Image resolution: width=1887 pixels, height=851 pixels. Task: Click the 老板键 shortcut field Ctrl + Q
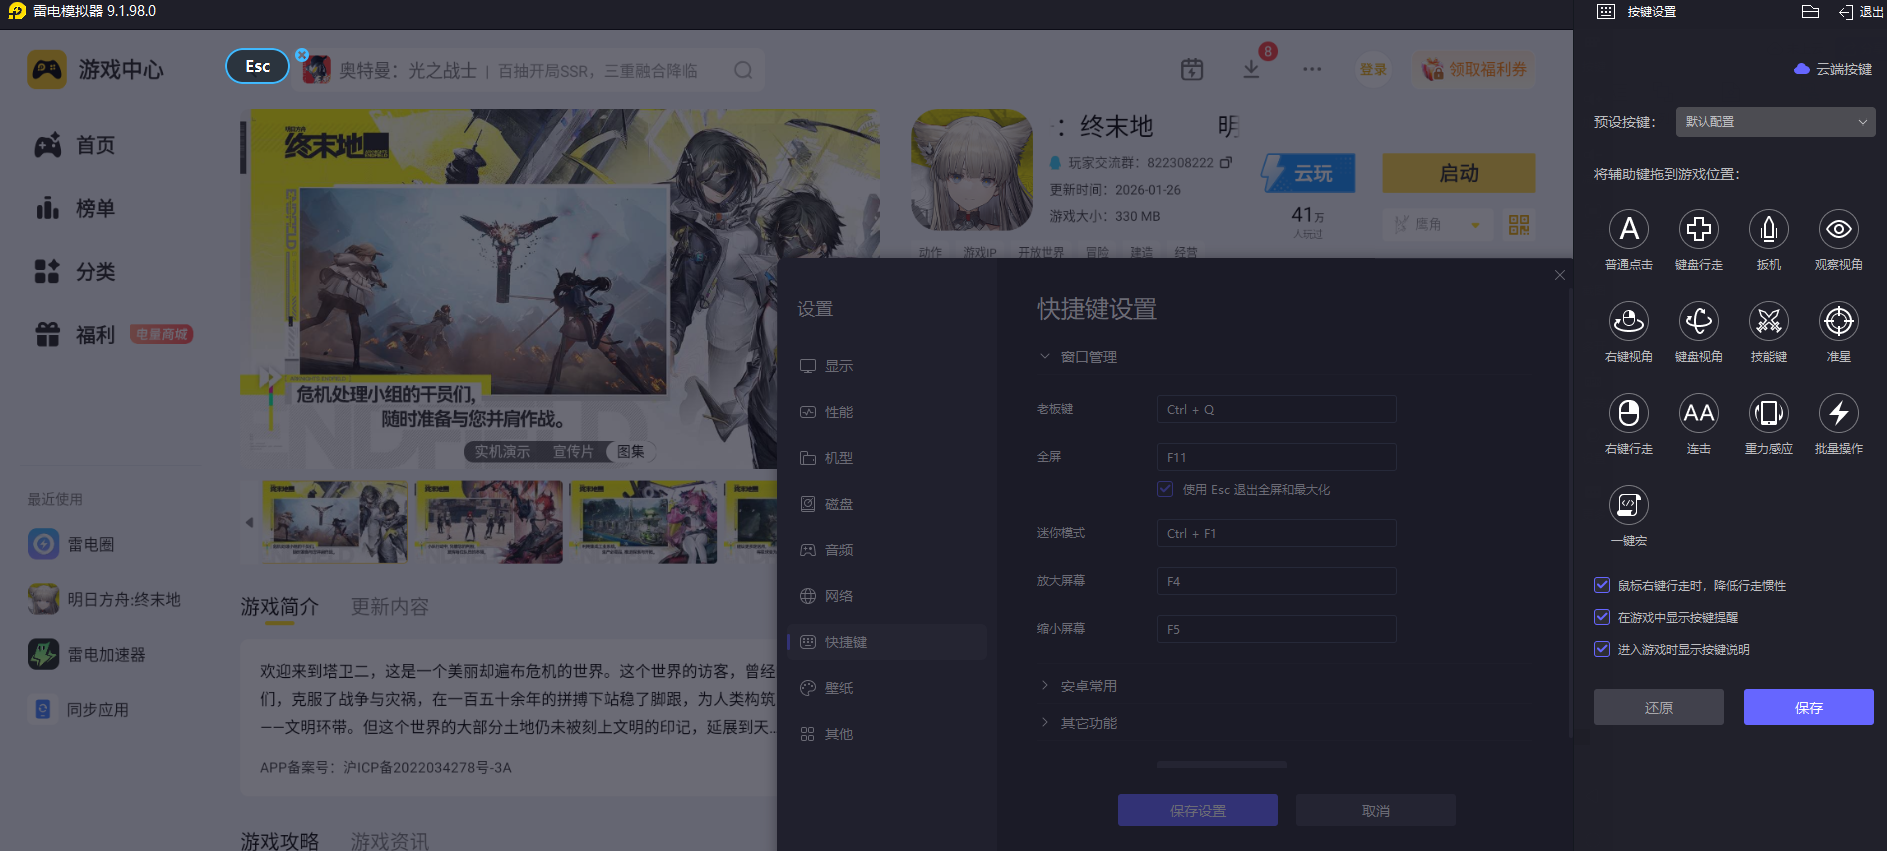(x=1277, y=409)
